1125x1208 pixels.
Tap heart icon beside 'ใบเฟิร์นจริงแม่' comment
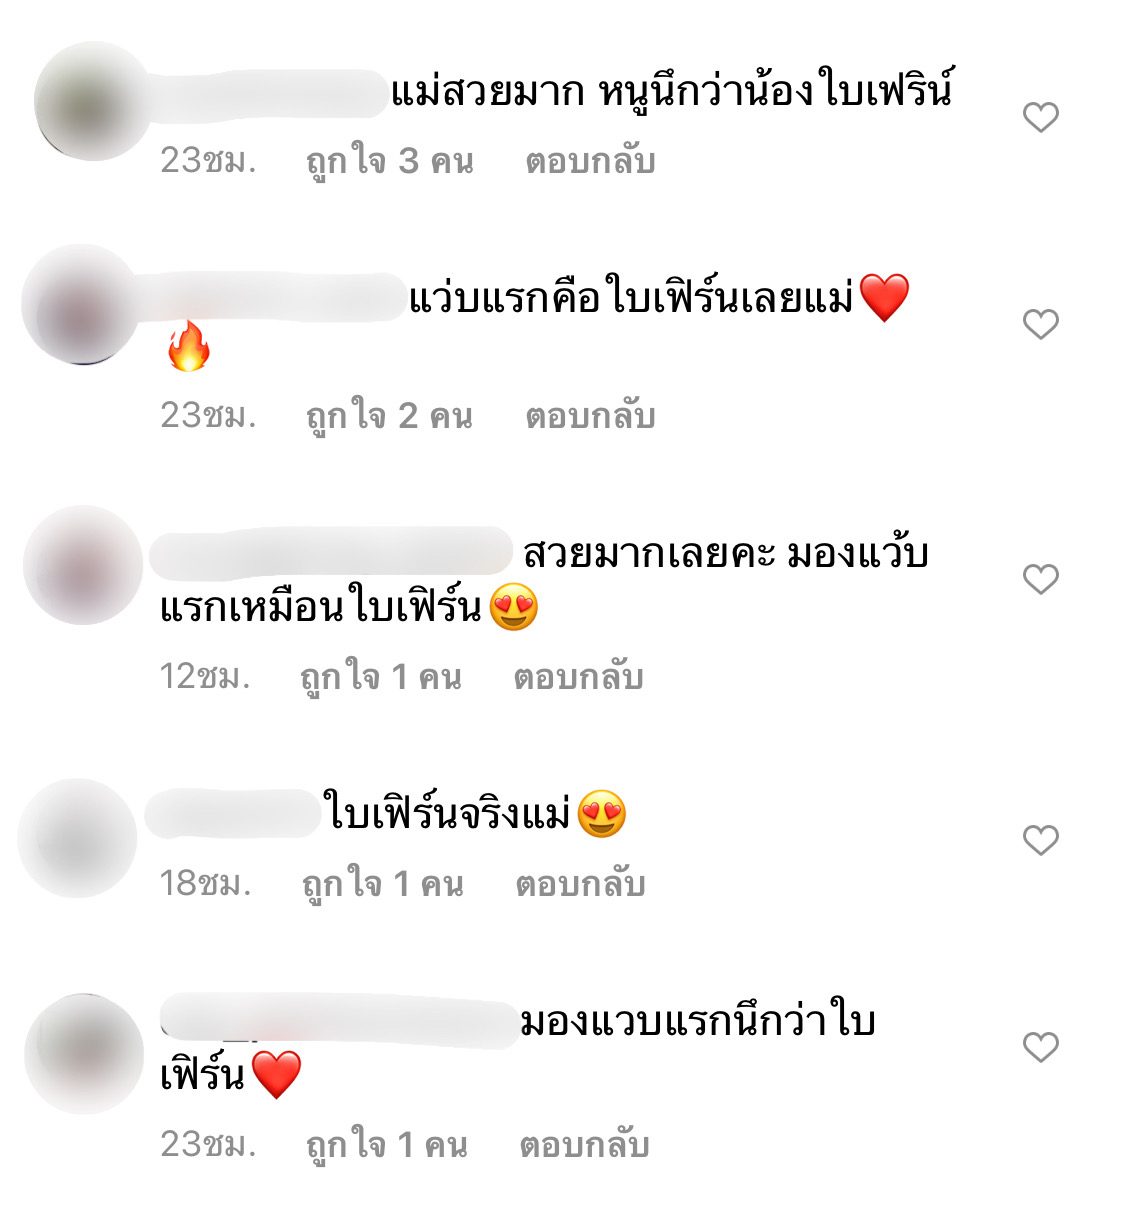(1041, 840)
